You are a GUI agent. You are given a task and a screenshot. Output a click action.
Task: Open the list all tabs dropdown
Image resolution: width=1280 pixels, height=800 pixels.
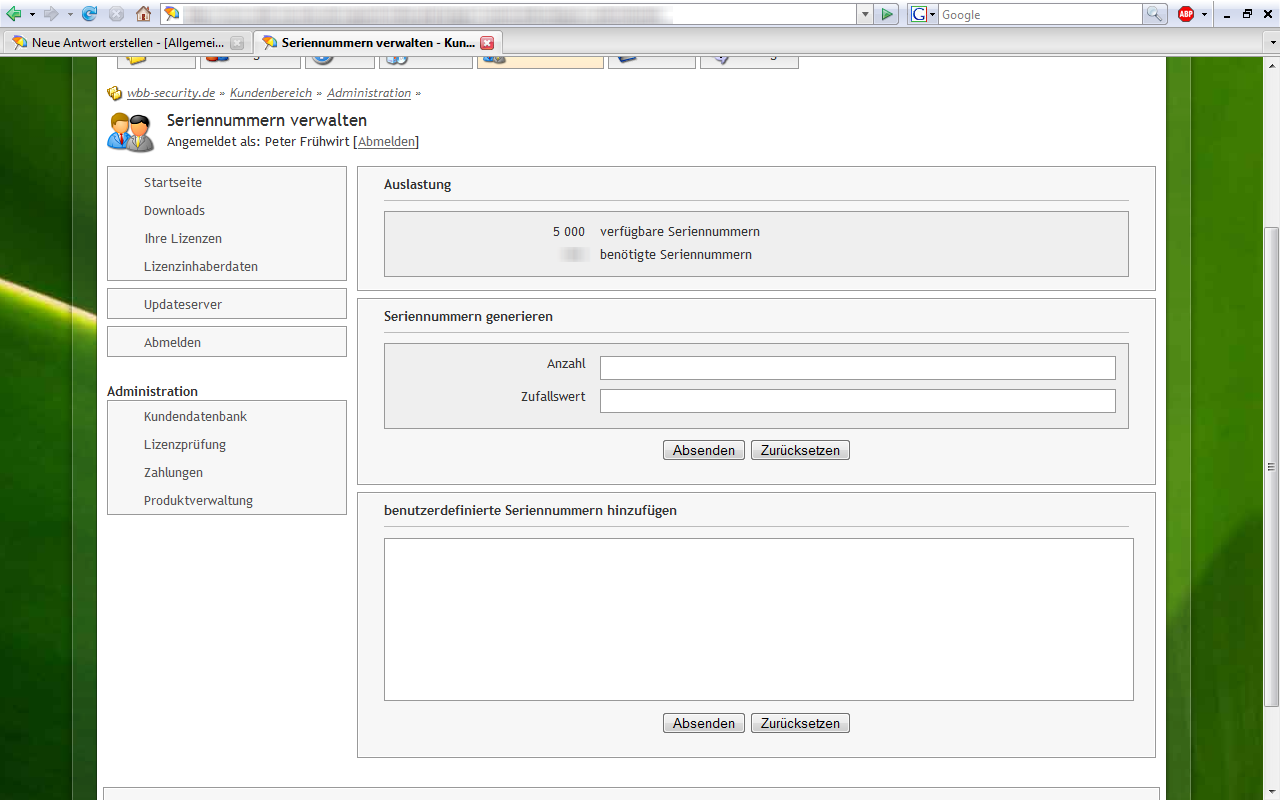pos(1272,43)
